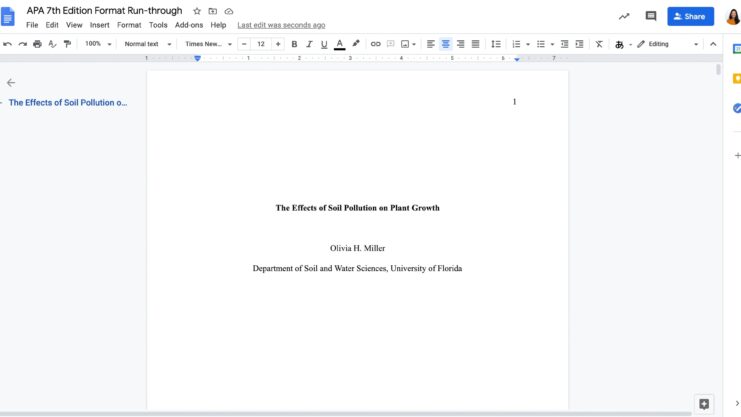741x417 pixels.
Task: Open the Tools menu
Action: [x=158, y=25]
